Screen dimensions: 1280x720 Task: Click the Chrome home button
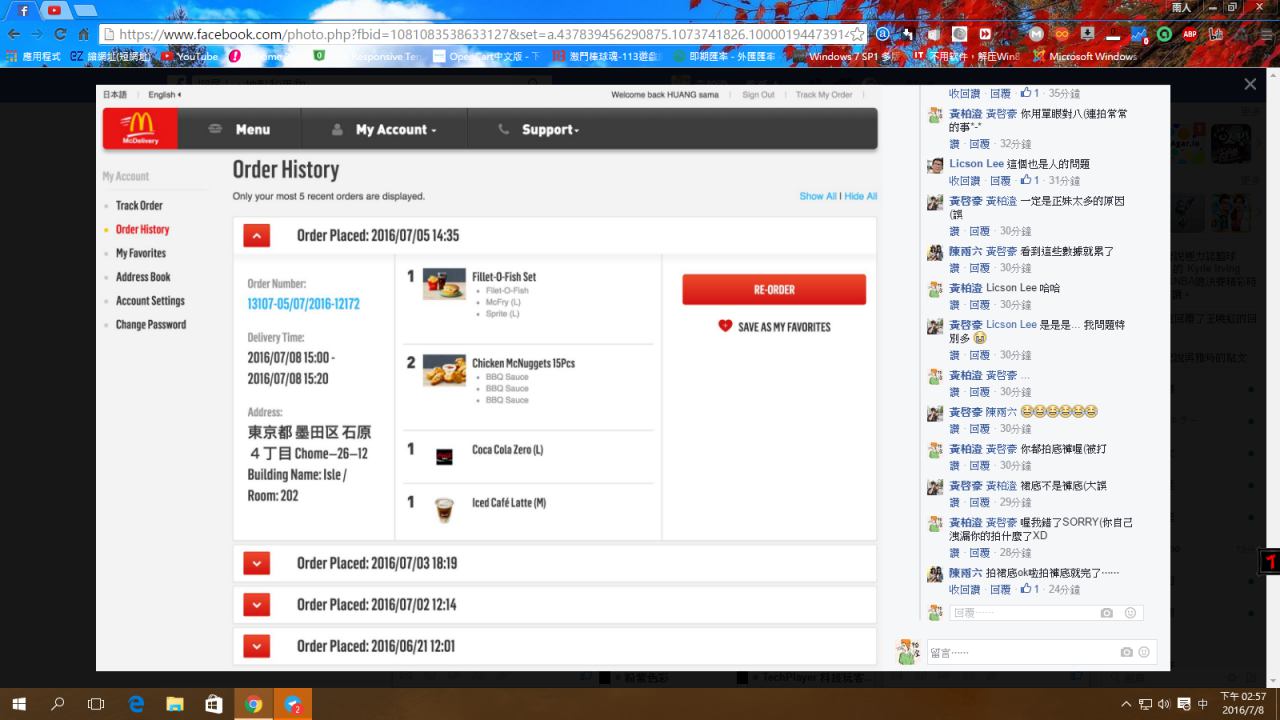coord(84,34)
